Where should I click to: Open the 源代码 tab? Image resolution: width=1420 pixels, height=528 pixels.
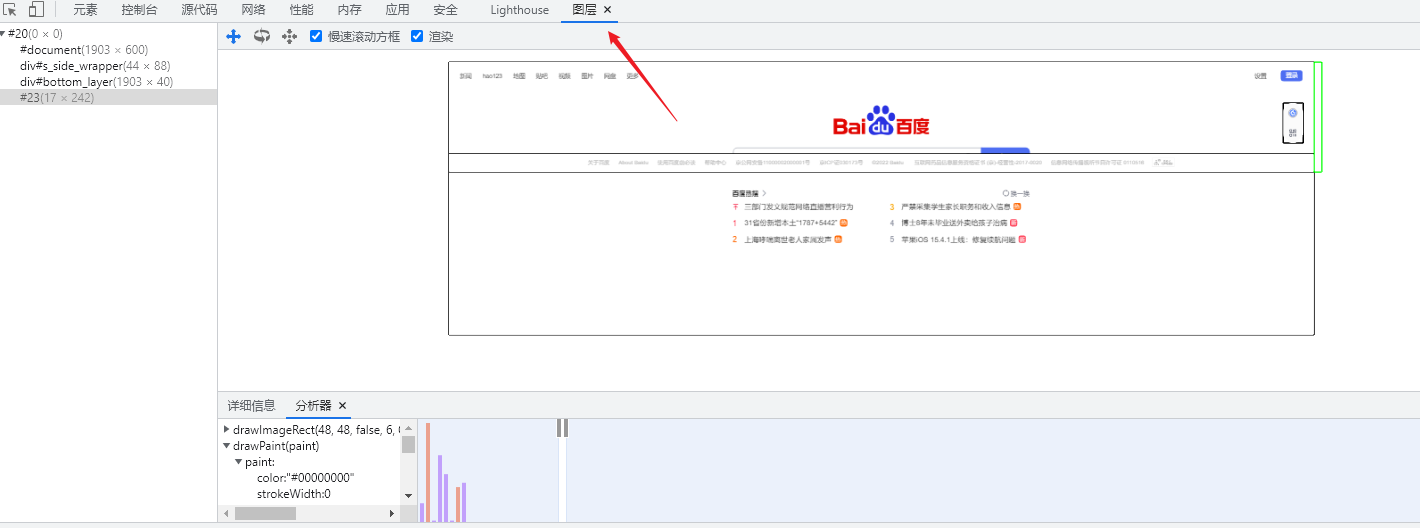pyautogui.click(x=199, y=10)
